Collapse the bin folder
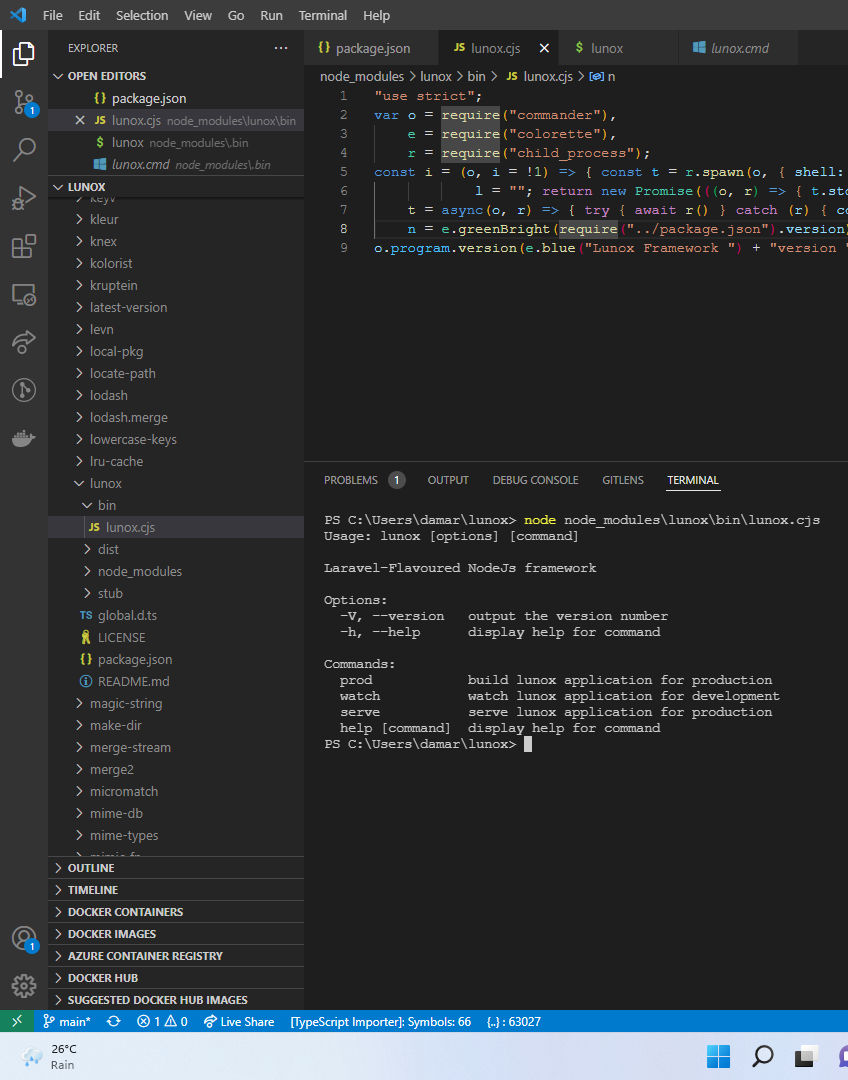This screenshot has width=848, height=1080. click(176, 506)
